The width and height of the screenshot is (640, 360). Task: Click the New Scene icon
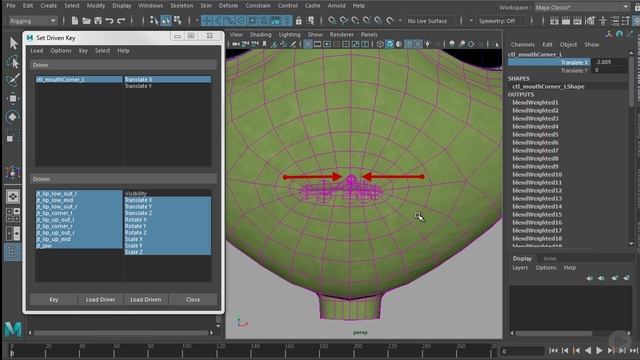75,20
